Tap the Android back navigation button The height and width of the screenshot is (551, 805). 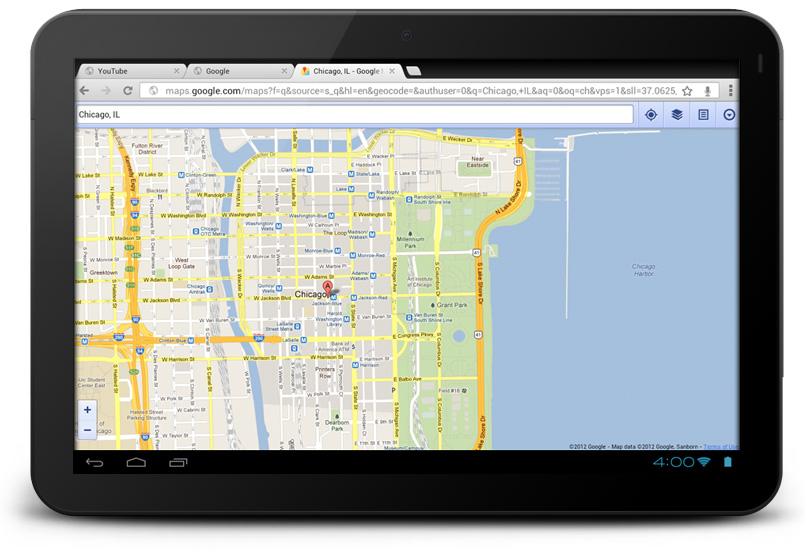94,463
